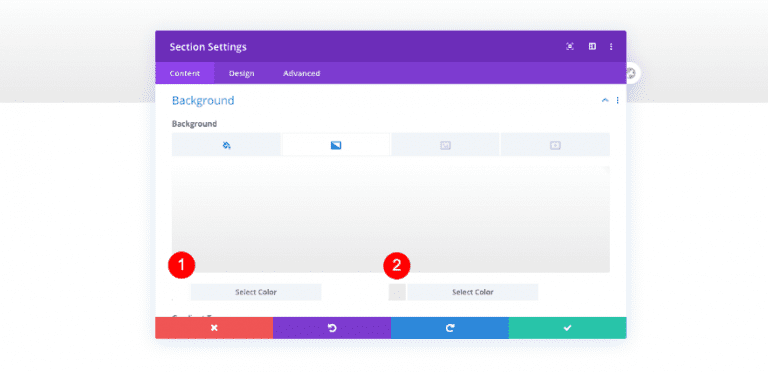
Task: Select the Background Gradient tab icon
Action: coord(336,145)
